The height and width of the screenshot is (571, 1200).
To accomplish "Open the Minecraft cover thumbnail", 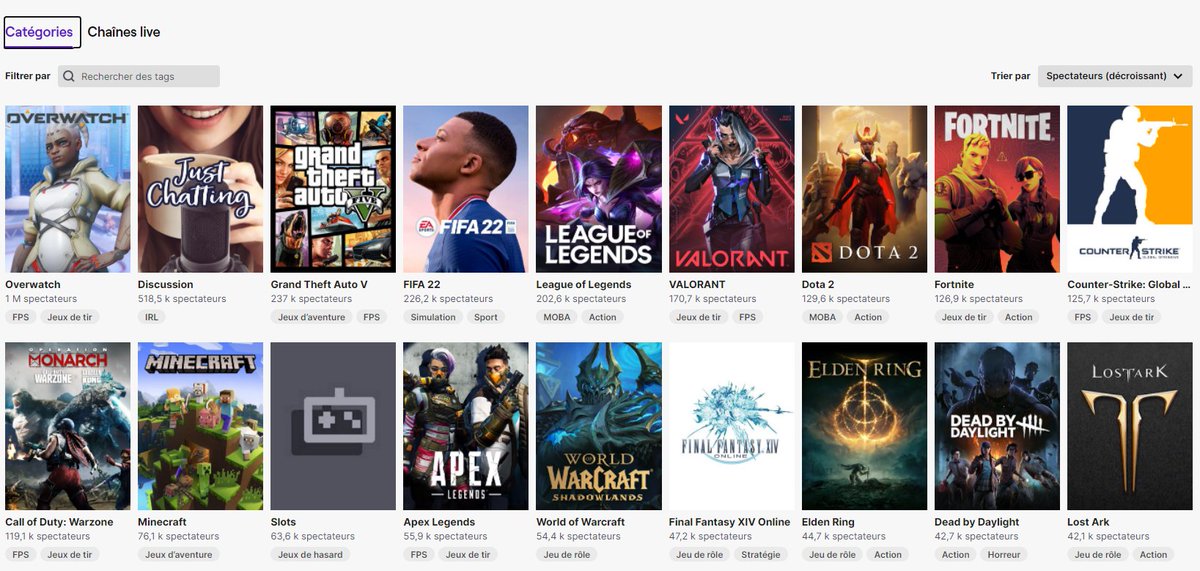I will click(200, 426).
